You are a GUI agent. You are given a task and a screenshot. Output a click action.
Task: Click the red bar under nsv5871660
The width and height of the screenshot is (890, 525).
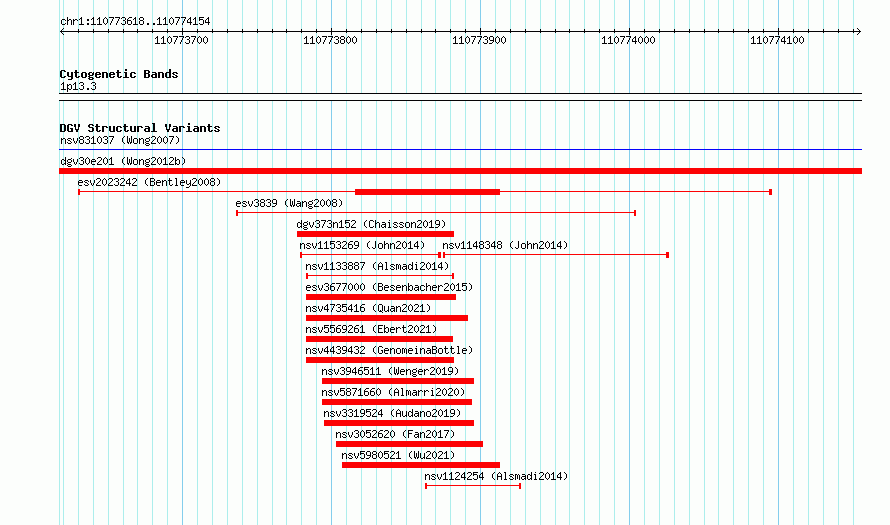click(397, 402)
